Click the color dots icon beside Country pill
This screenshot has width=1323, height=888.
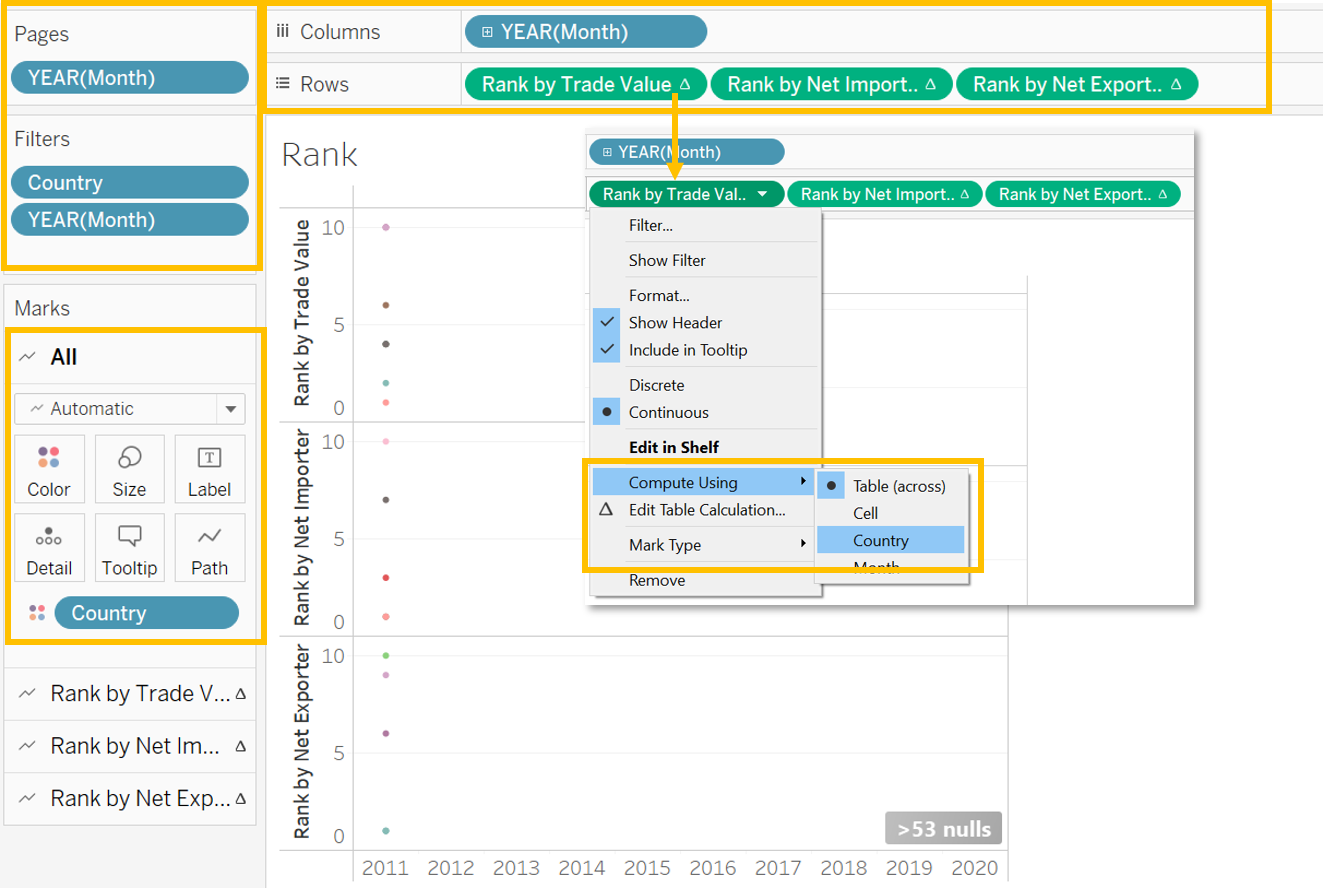tap(37, 613)
